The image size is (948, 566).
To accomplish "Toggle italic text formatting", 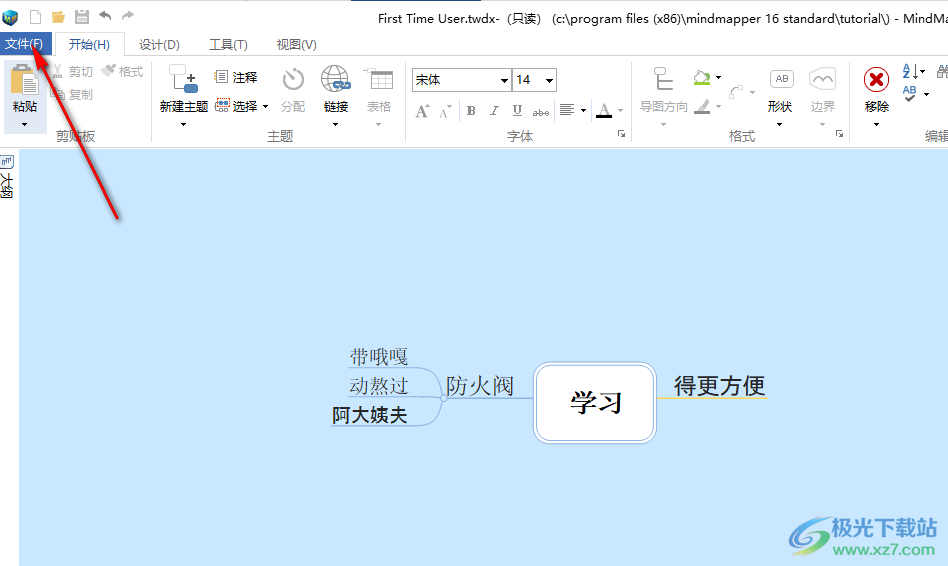I will tap(494, 111).
